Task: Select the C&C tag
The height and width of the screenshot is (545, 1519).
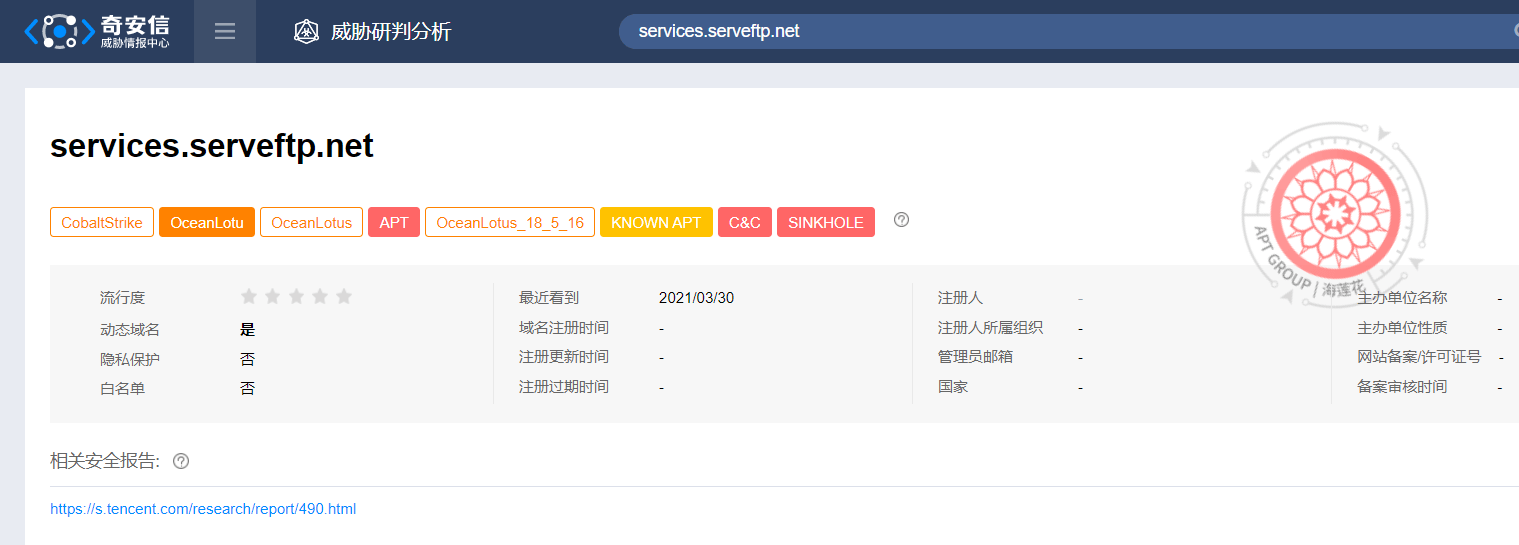Action: click(x=745, y=222)
